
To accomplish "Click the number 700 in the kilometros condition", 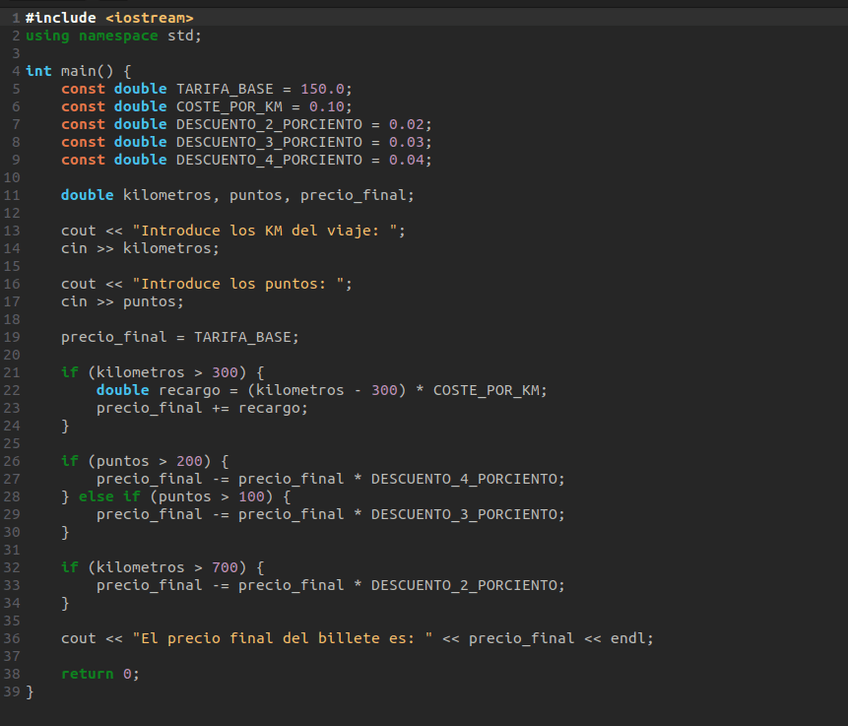I will [225, 567].
